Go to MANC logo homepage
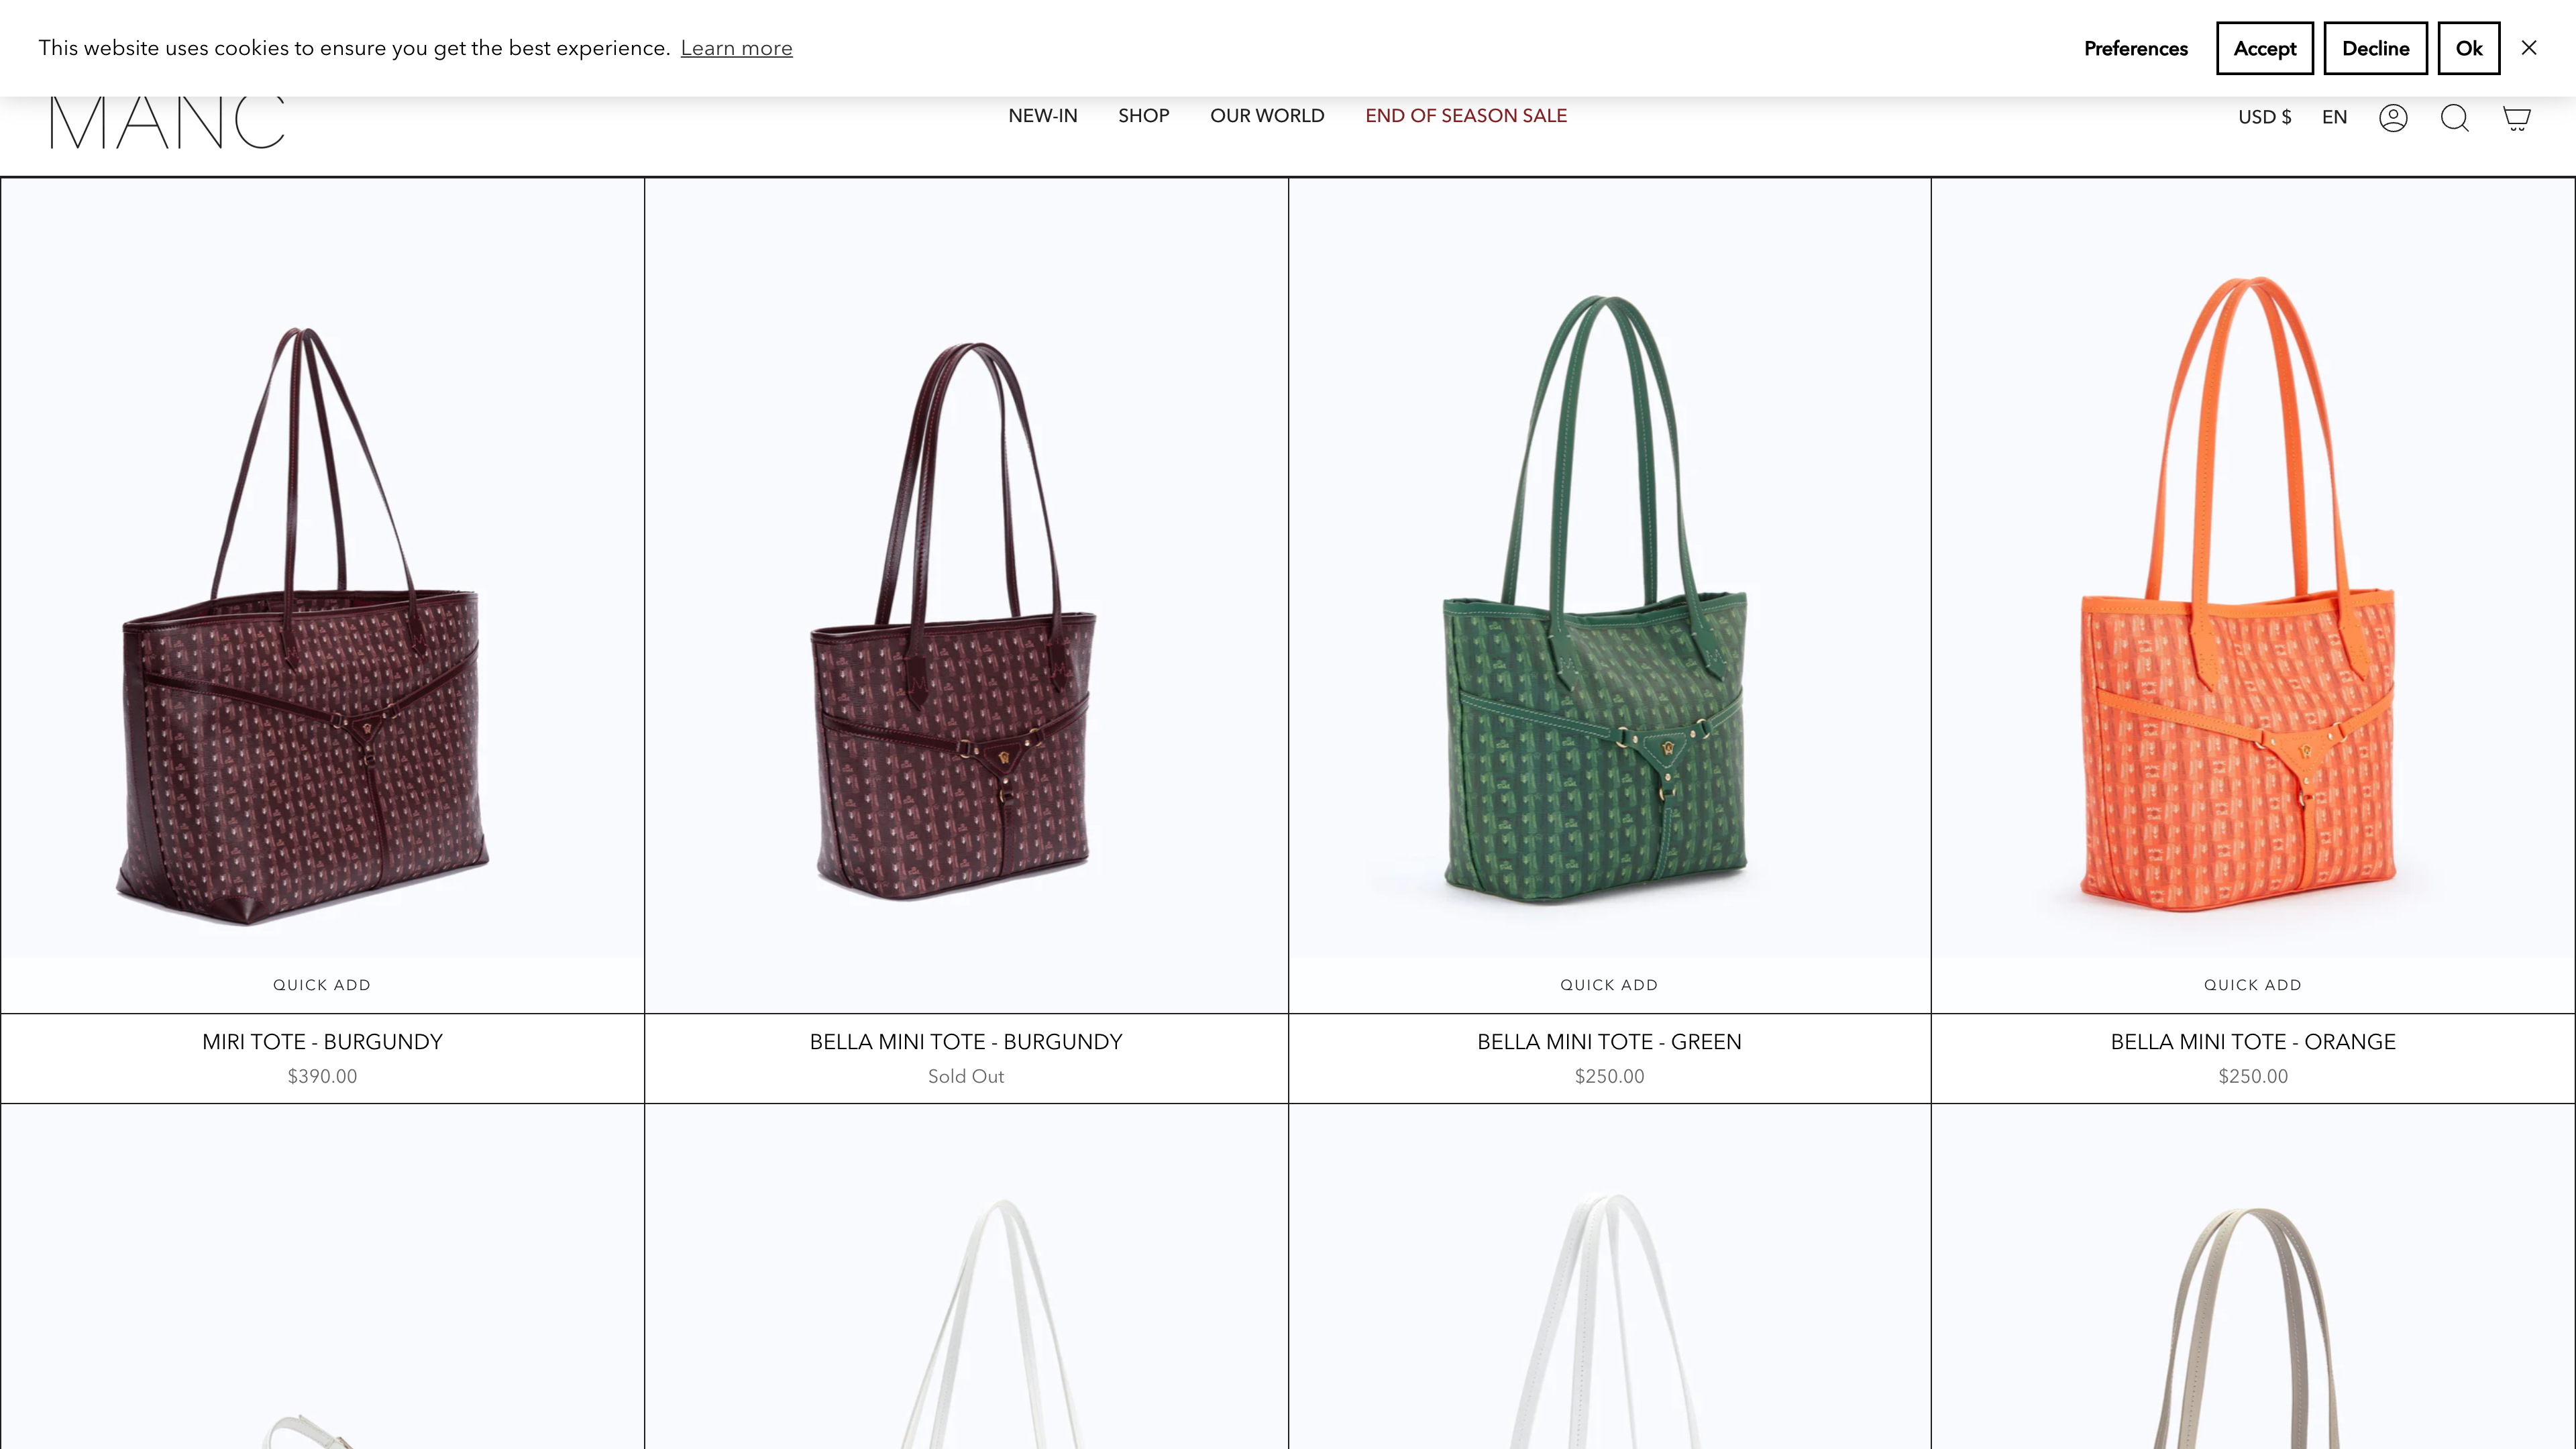This screenshot has height=1449, width=2576. click(x=167, y=123)
